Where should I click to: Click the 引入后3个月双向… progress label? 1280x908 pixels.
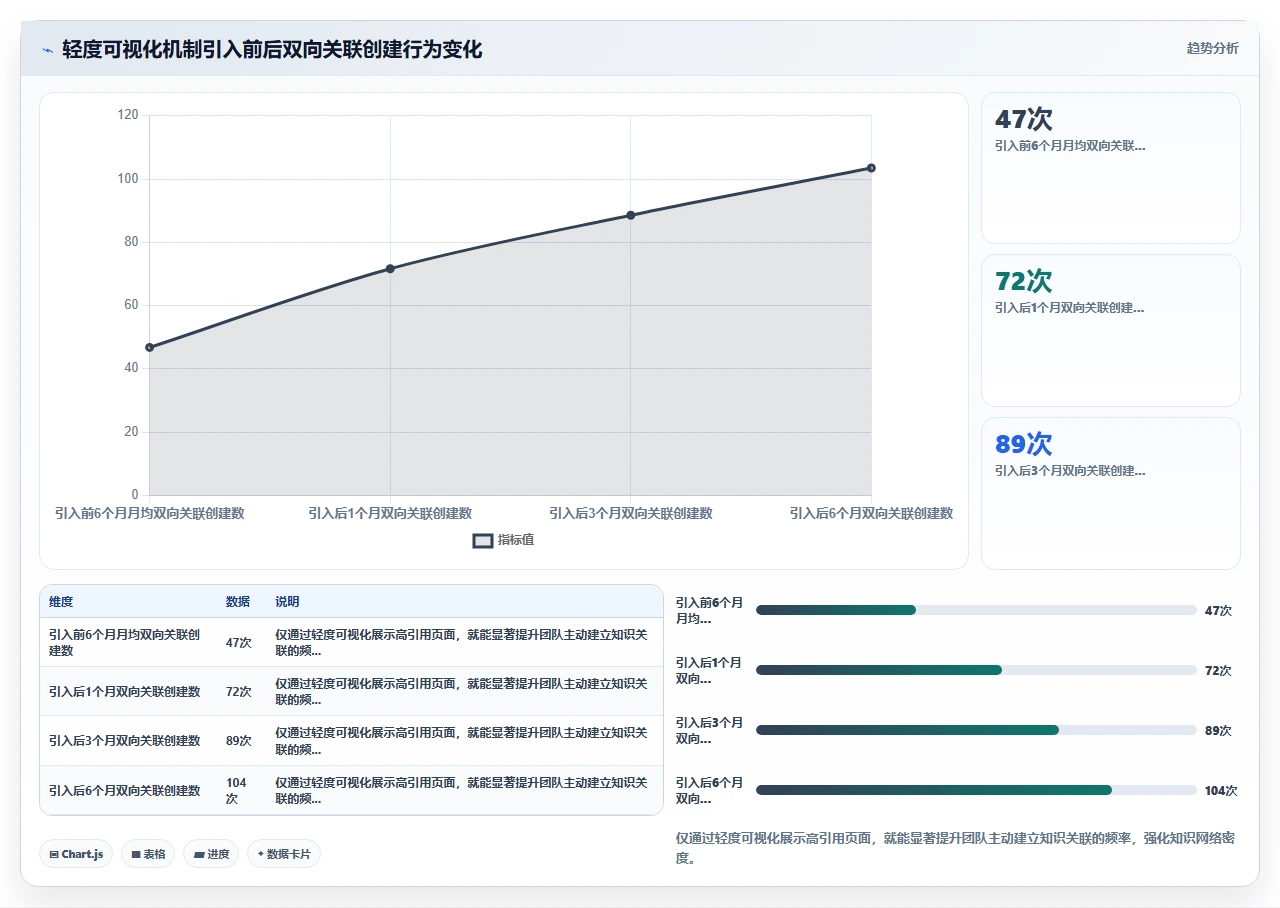(x=710, y=730)
